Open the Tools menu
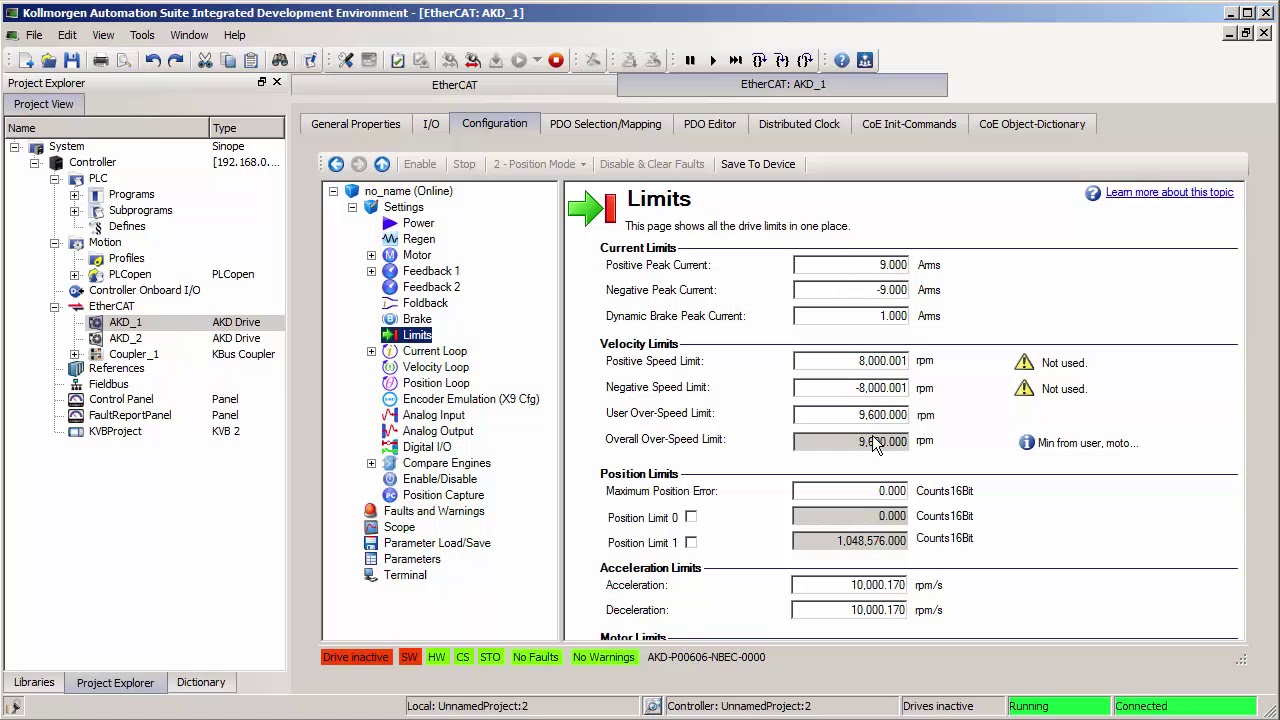 (x=142, y=35)
